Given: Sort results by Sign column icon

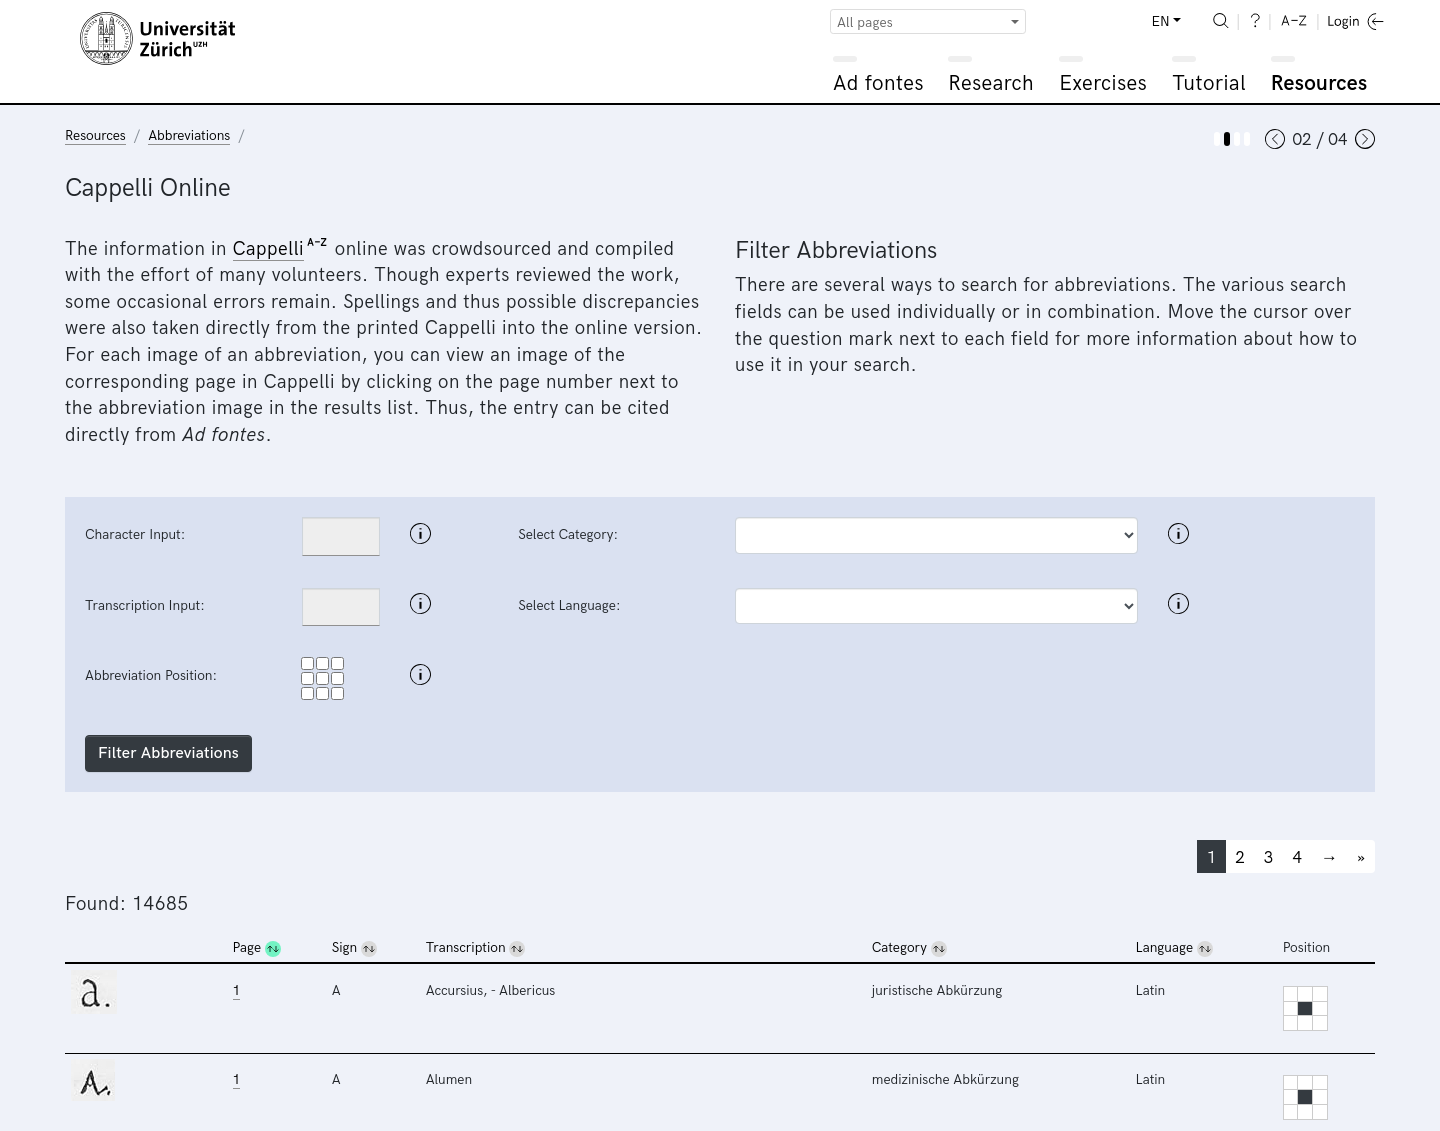Looking at the screenshot, I should coord(369,949).
